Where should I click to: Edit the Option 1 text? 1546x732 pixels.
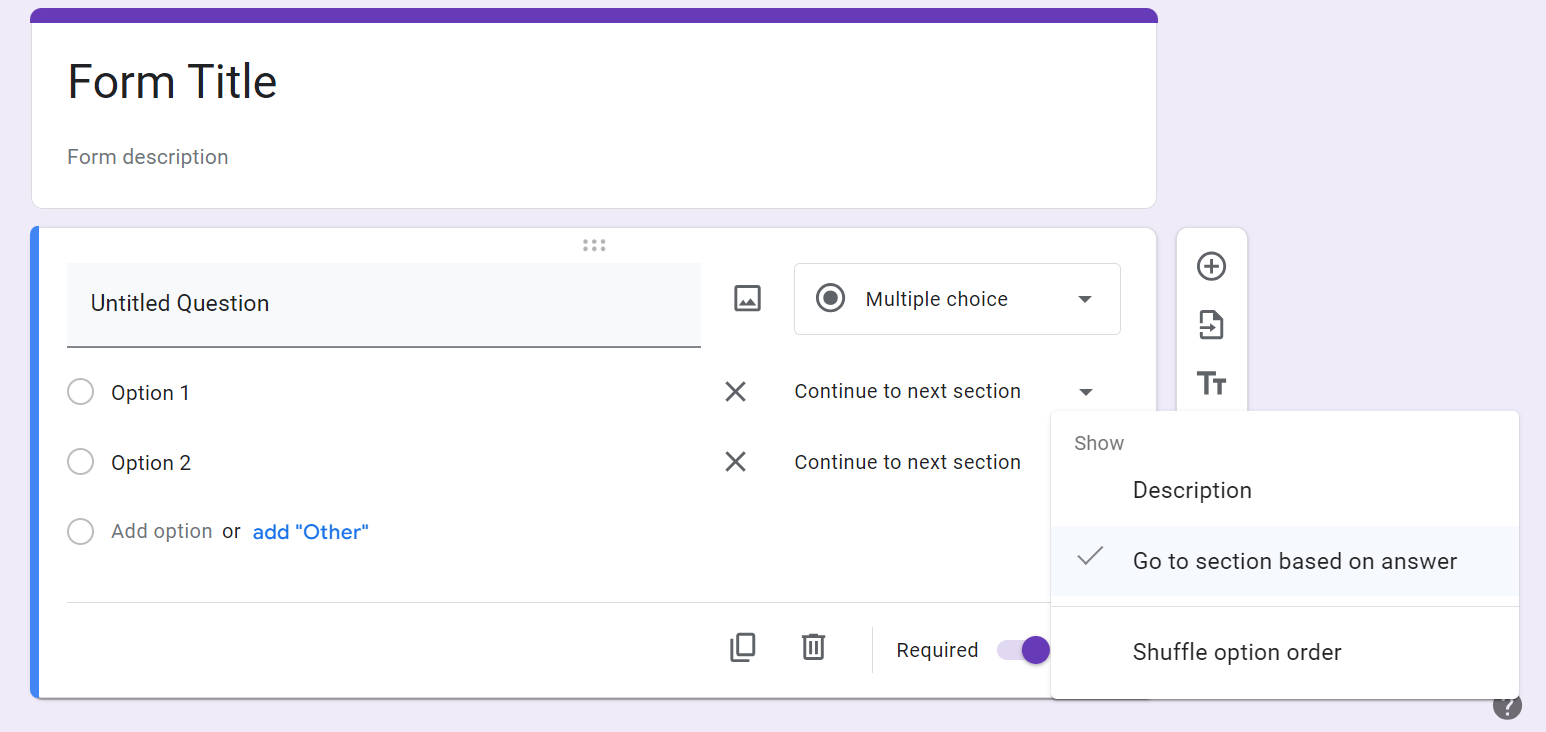tap(150, 393)
